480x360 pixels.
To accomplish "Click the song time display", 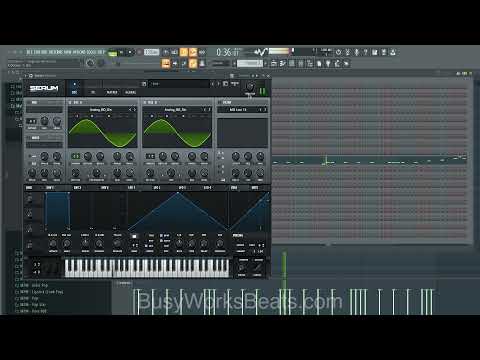I will [x=228, y=52].
